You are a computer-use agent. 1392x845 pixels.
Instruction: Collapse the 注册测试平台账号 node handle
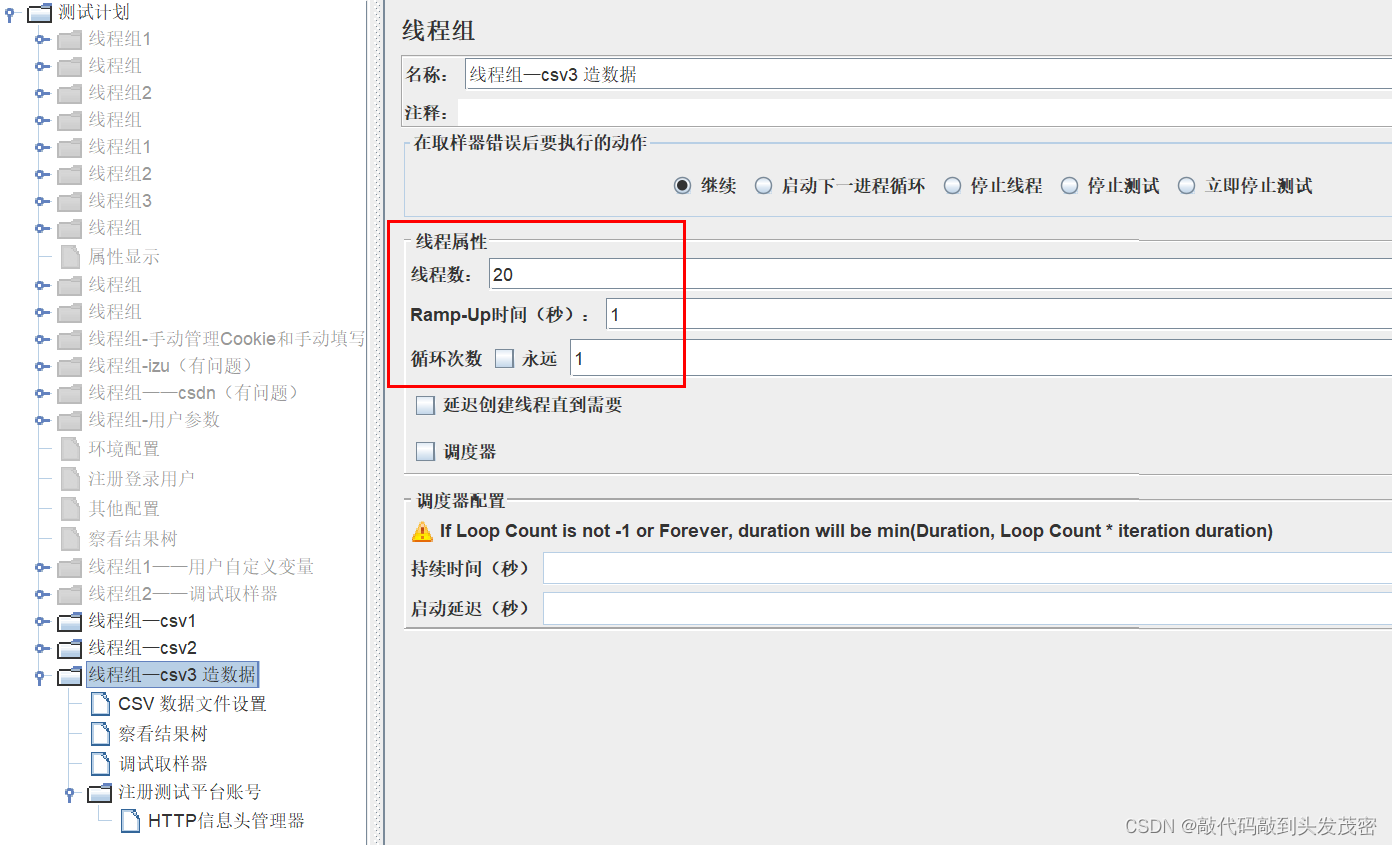click(x=70, y=794)
